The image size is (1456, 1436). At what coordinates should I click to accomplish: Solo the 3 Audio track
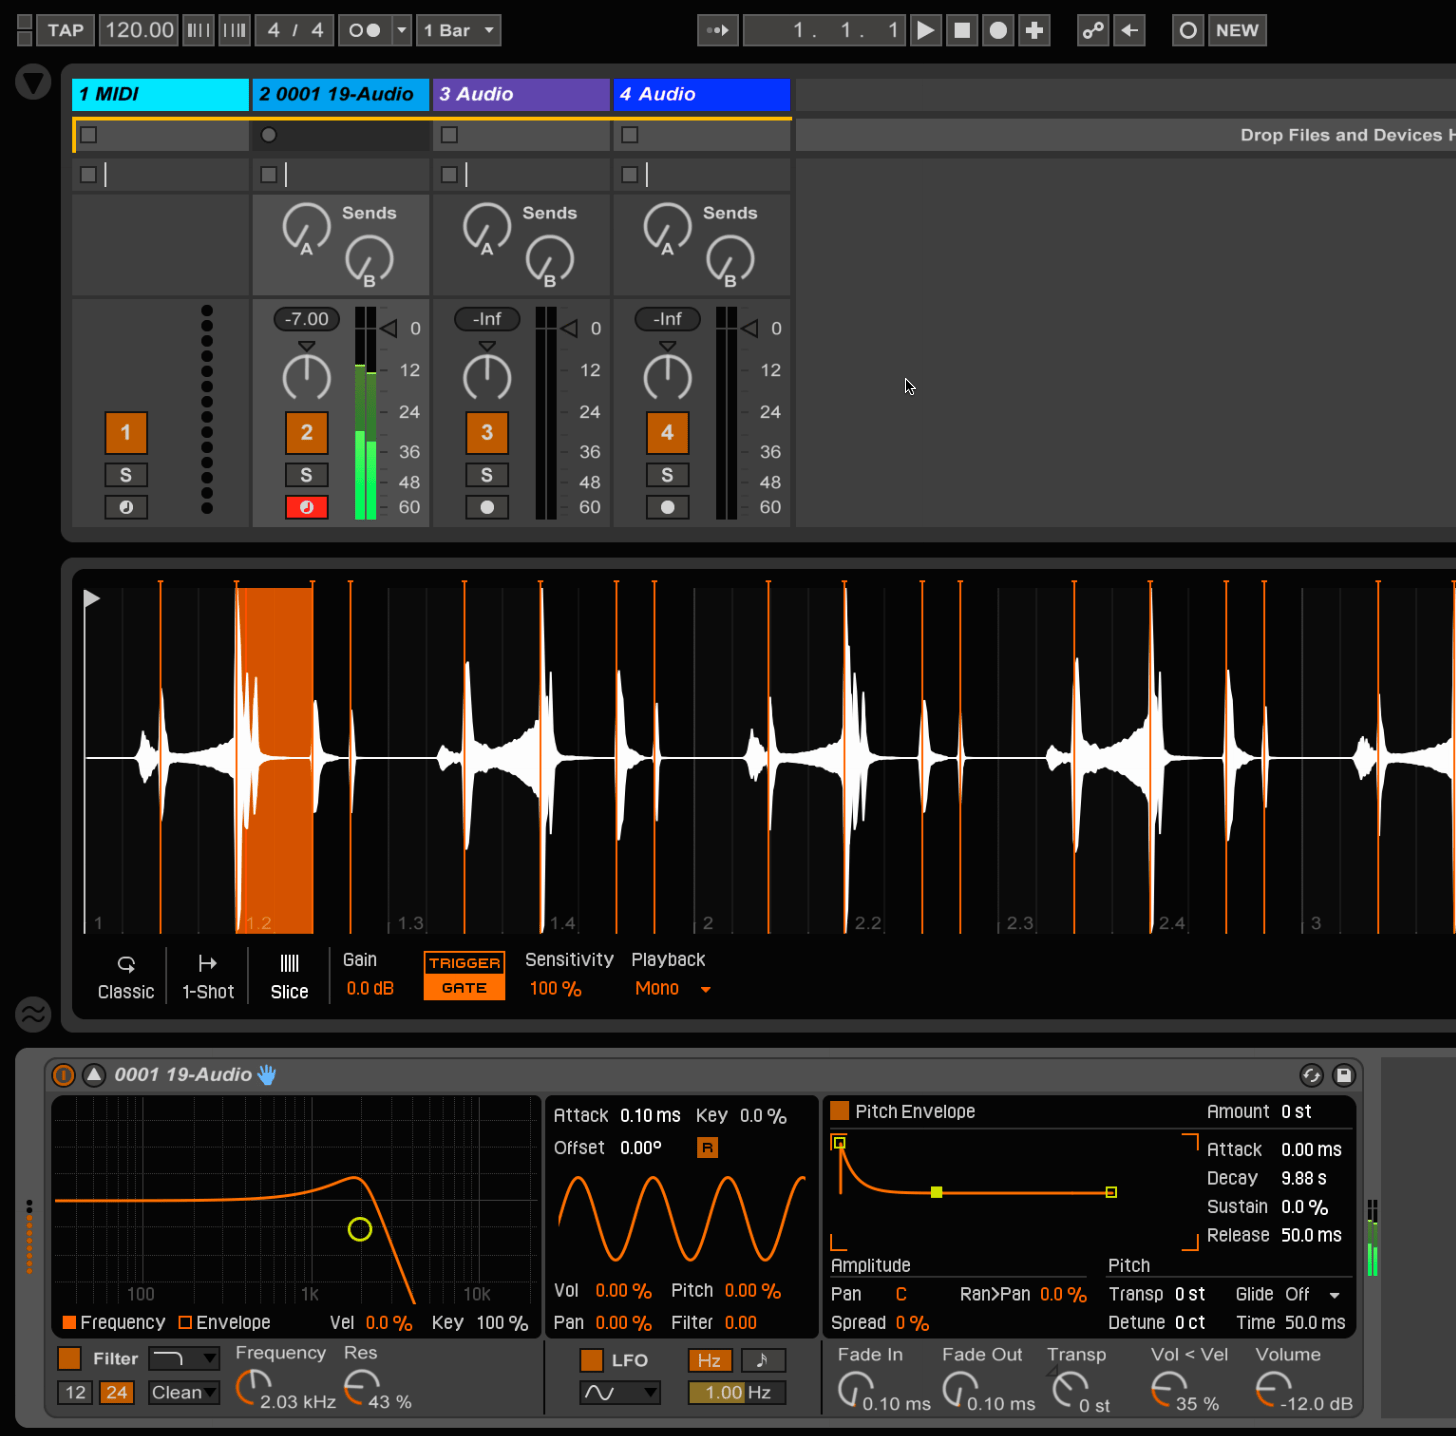pos(487,475)
